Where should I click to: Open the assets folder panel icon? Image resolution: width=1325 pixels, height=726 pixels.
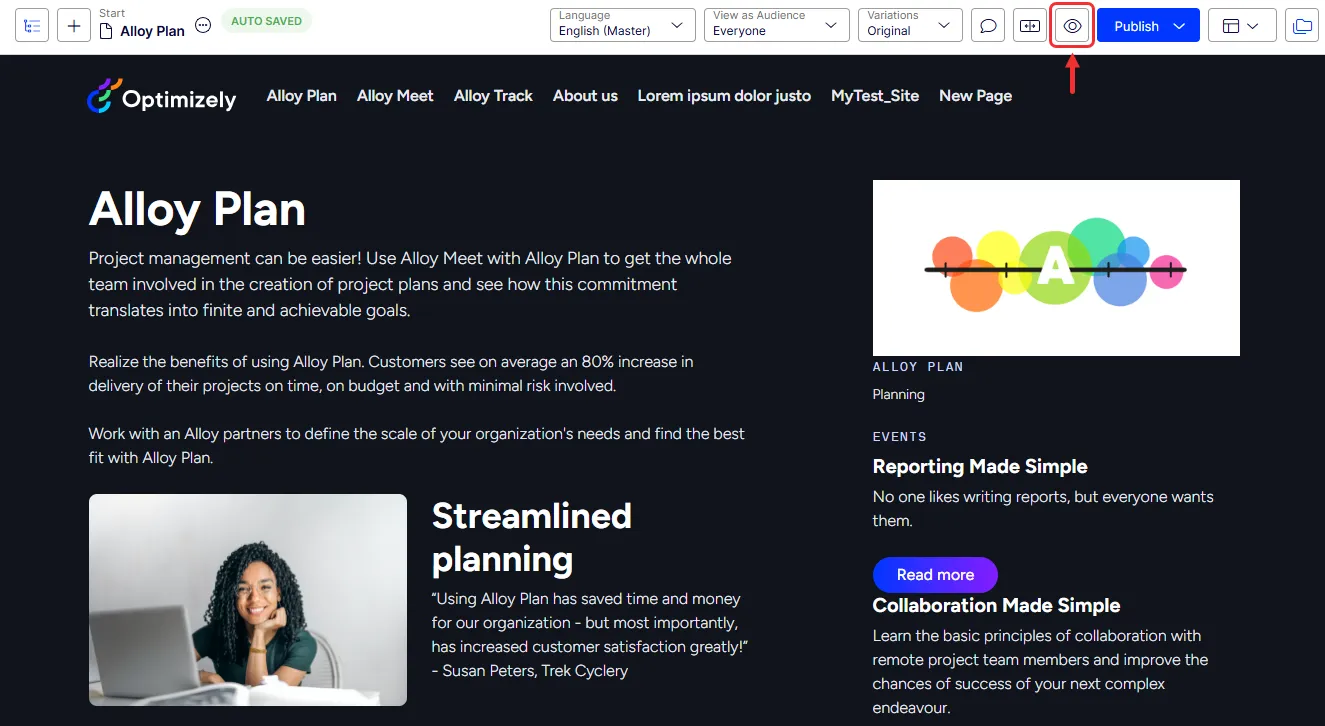pos(1302,26)
